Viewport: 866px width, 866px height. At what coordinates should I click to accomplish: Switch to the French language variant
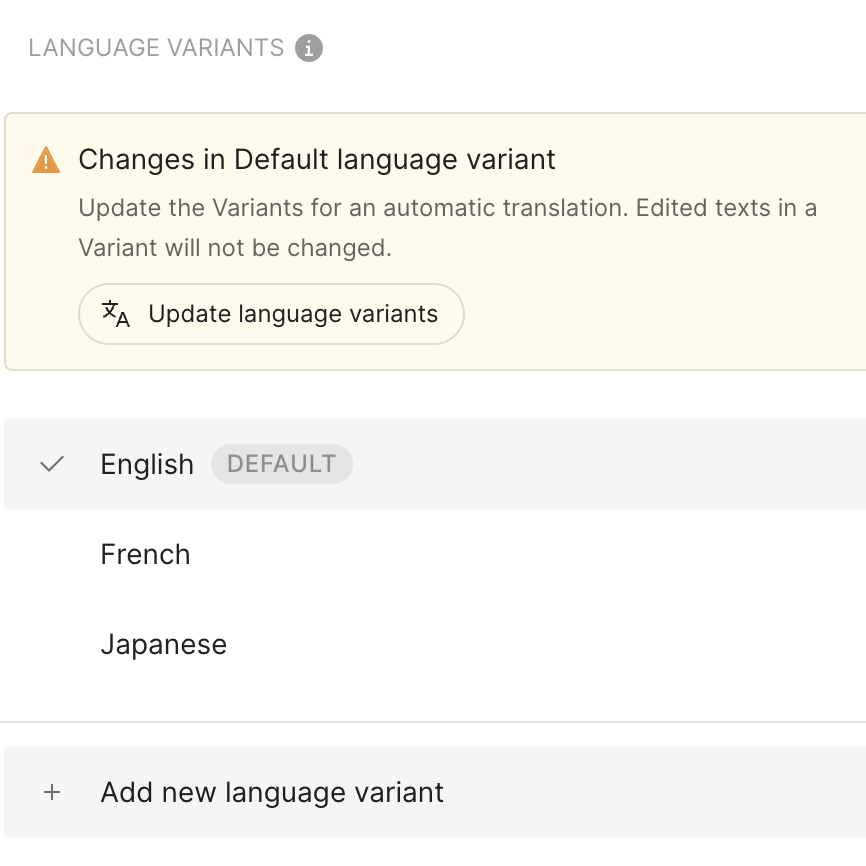pos(145,554)
